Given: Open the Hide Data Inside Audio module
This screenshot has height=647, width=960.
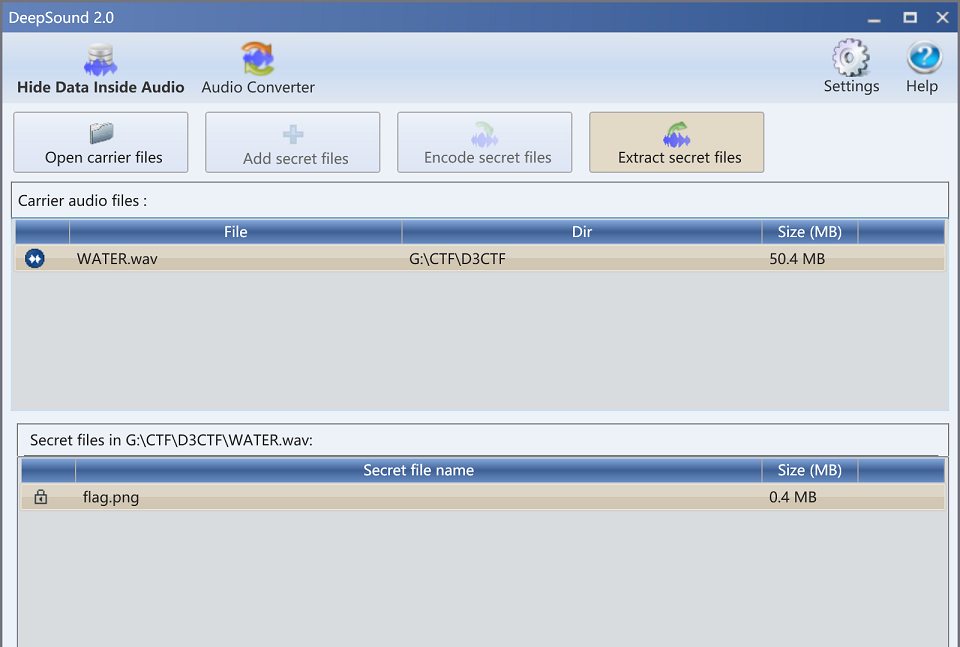Looking at the screenshot, I should coord(100,68).
